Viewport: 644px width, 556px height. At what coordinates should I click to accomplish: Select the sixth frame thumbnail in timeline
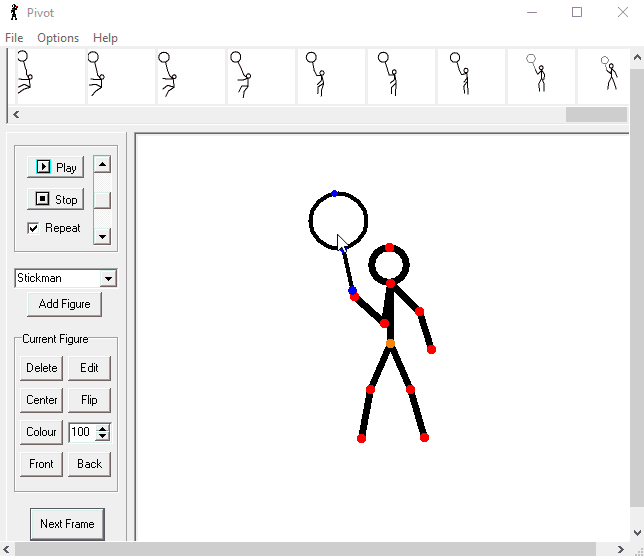401,76
